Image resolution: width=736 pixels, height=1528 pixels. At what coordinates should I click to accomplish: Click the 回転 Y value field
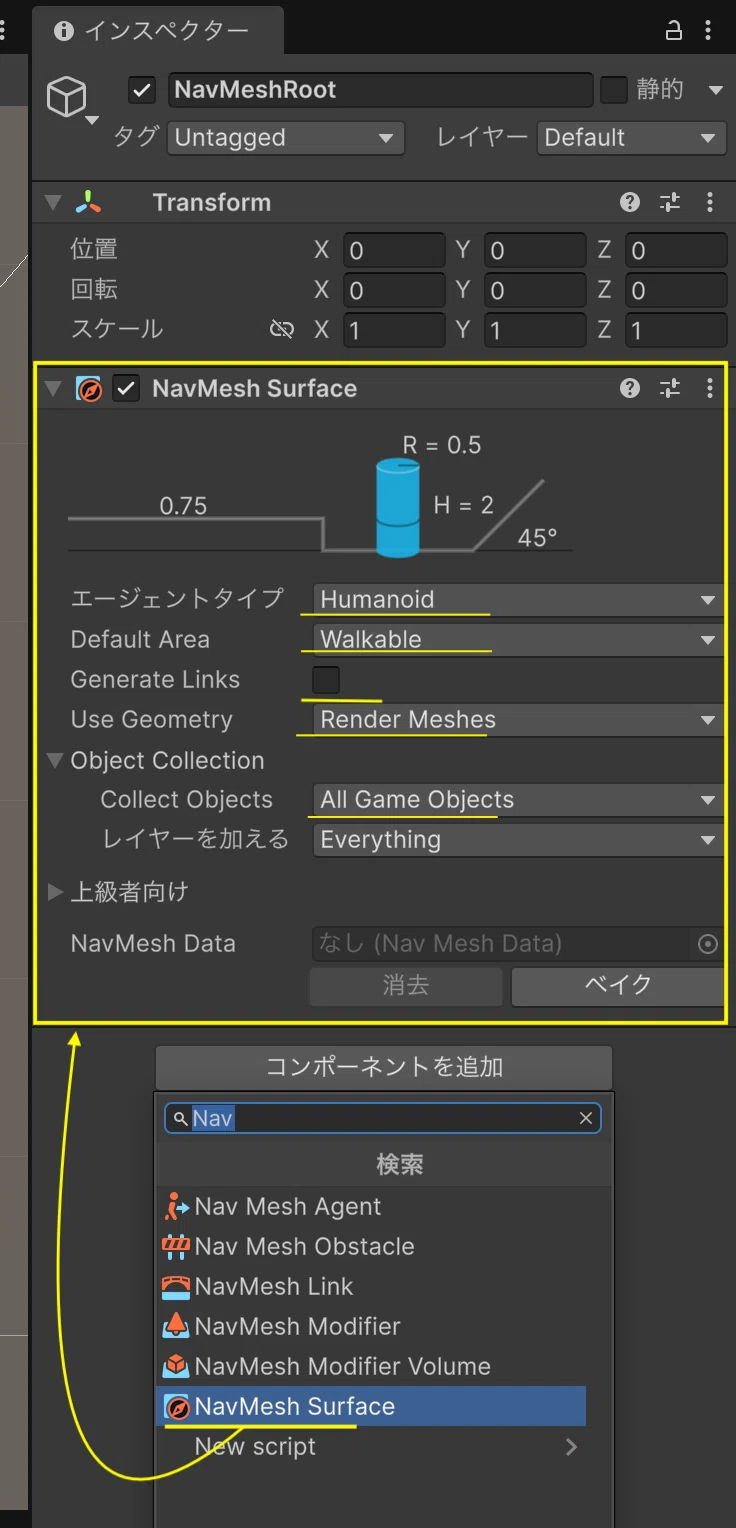[x=535, y=290]
